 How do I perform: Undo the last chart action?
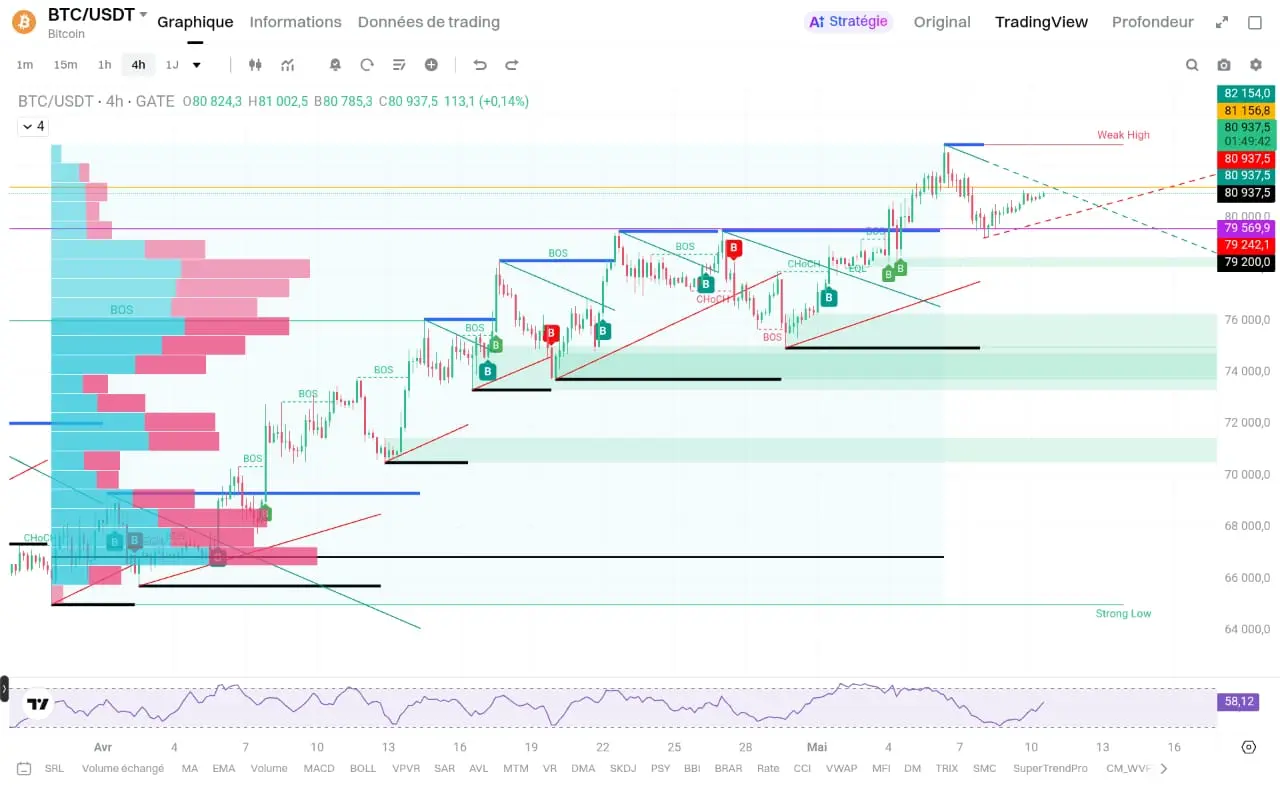(480, 65)
